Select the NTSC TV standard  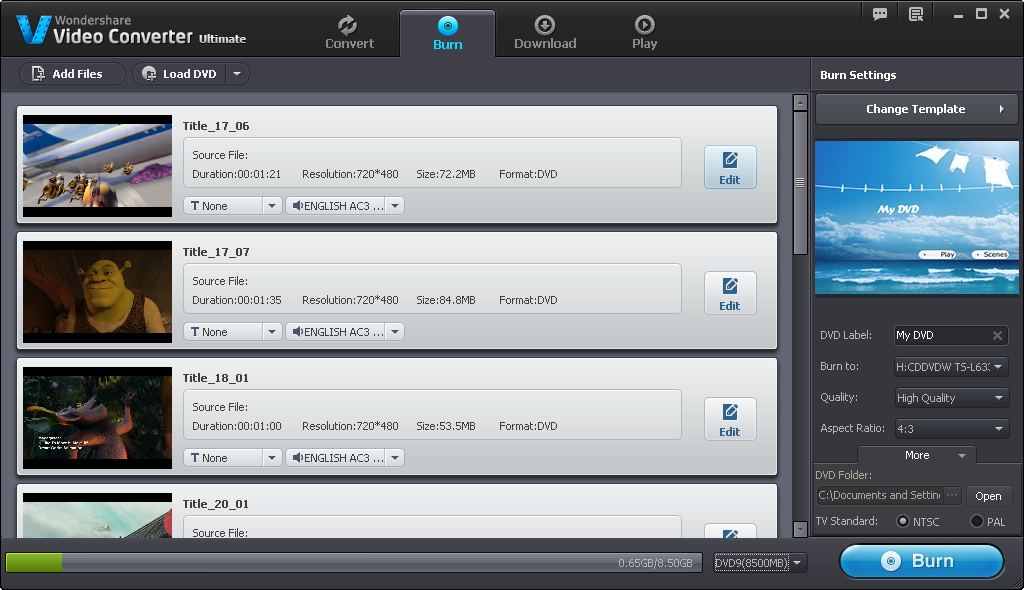903,522
